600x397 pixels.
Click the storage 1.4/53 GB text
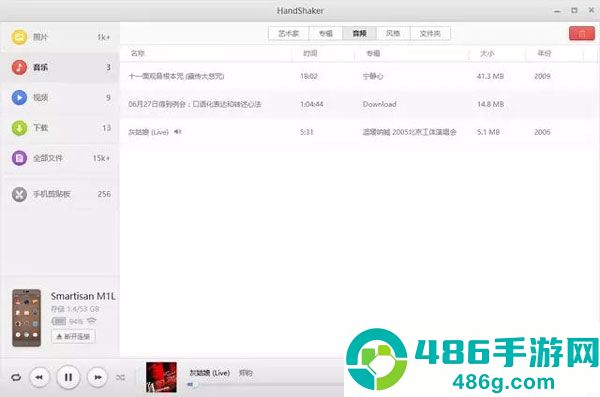pyautogui.click(x=75, y=309)
